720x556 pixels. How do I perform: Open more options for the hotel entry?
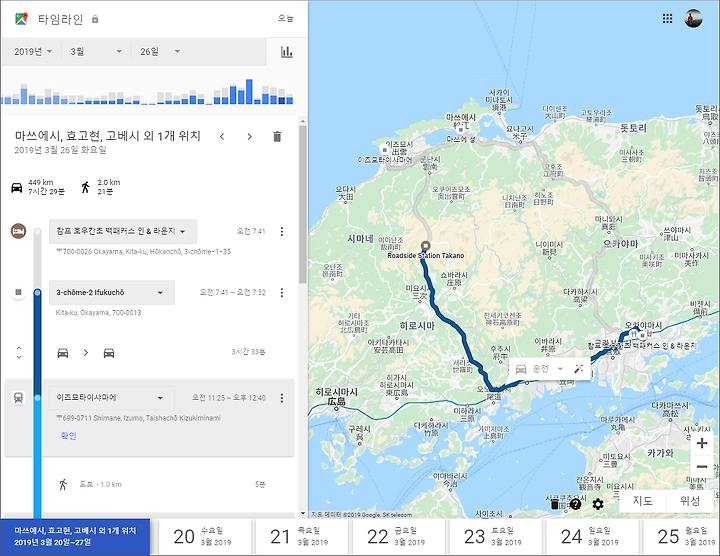pyautogui.click(x=282, y=231)
